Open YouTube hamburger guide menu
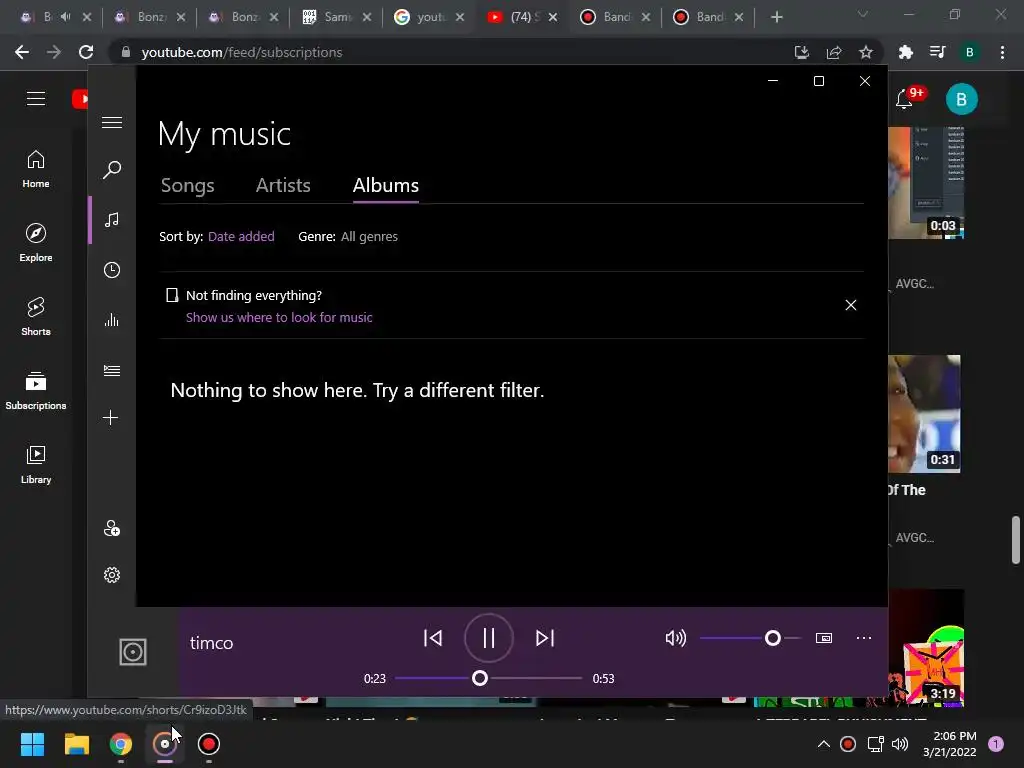Viewport: 1024px width, 768px height. [36, 99]
